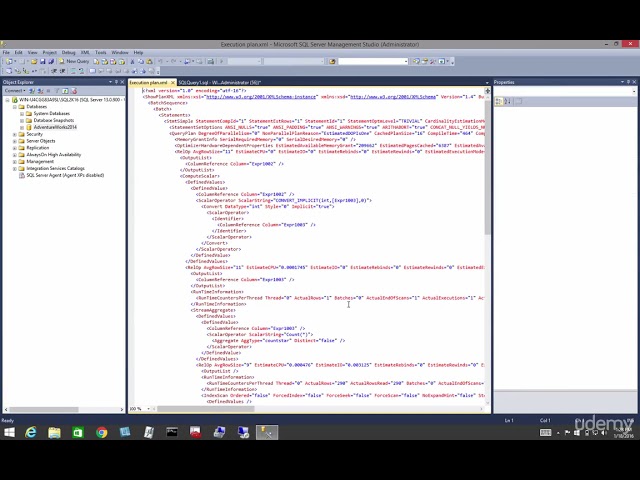This screenshot has width=640, height=480.
Task: Open the Tools menu
Action: tap(100, 53)
